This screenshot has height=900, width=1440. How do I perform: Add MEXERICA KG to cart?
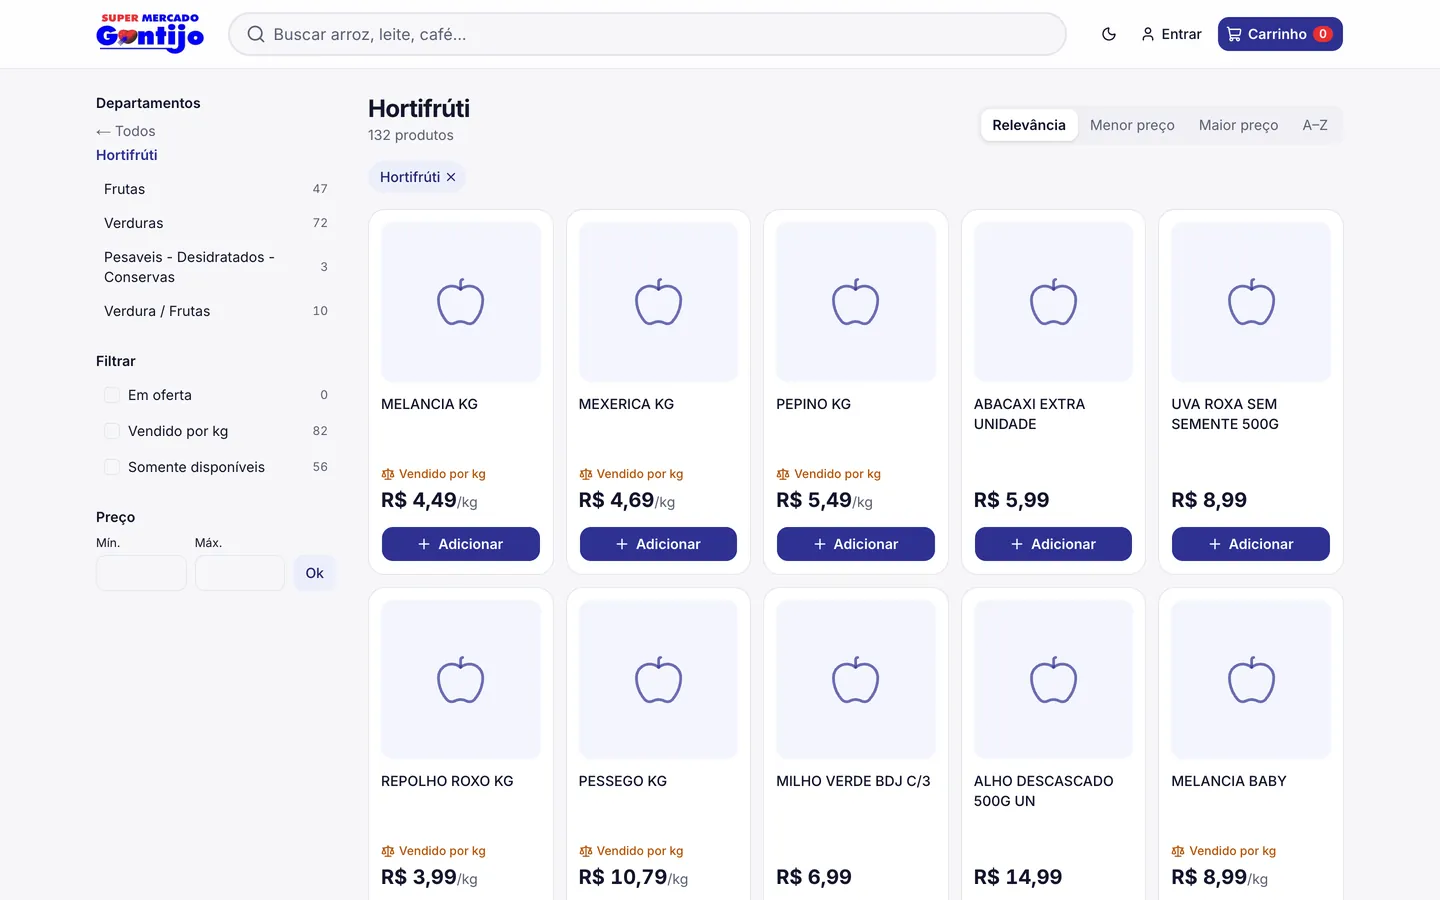coord(658,544)
